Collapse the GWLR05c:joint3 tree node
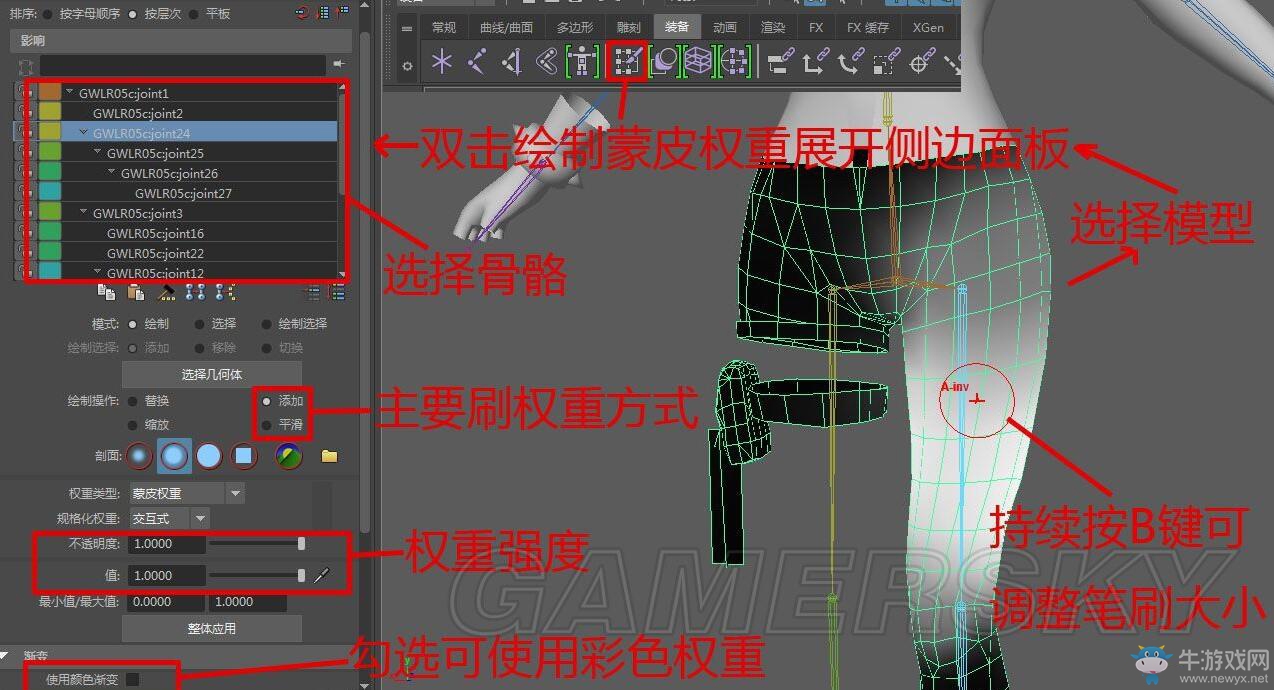 pos(84,213)
